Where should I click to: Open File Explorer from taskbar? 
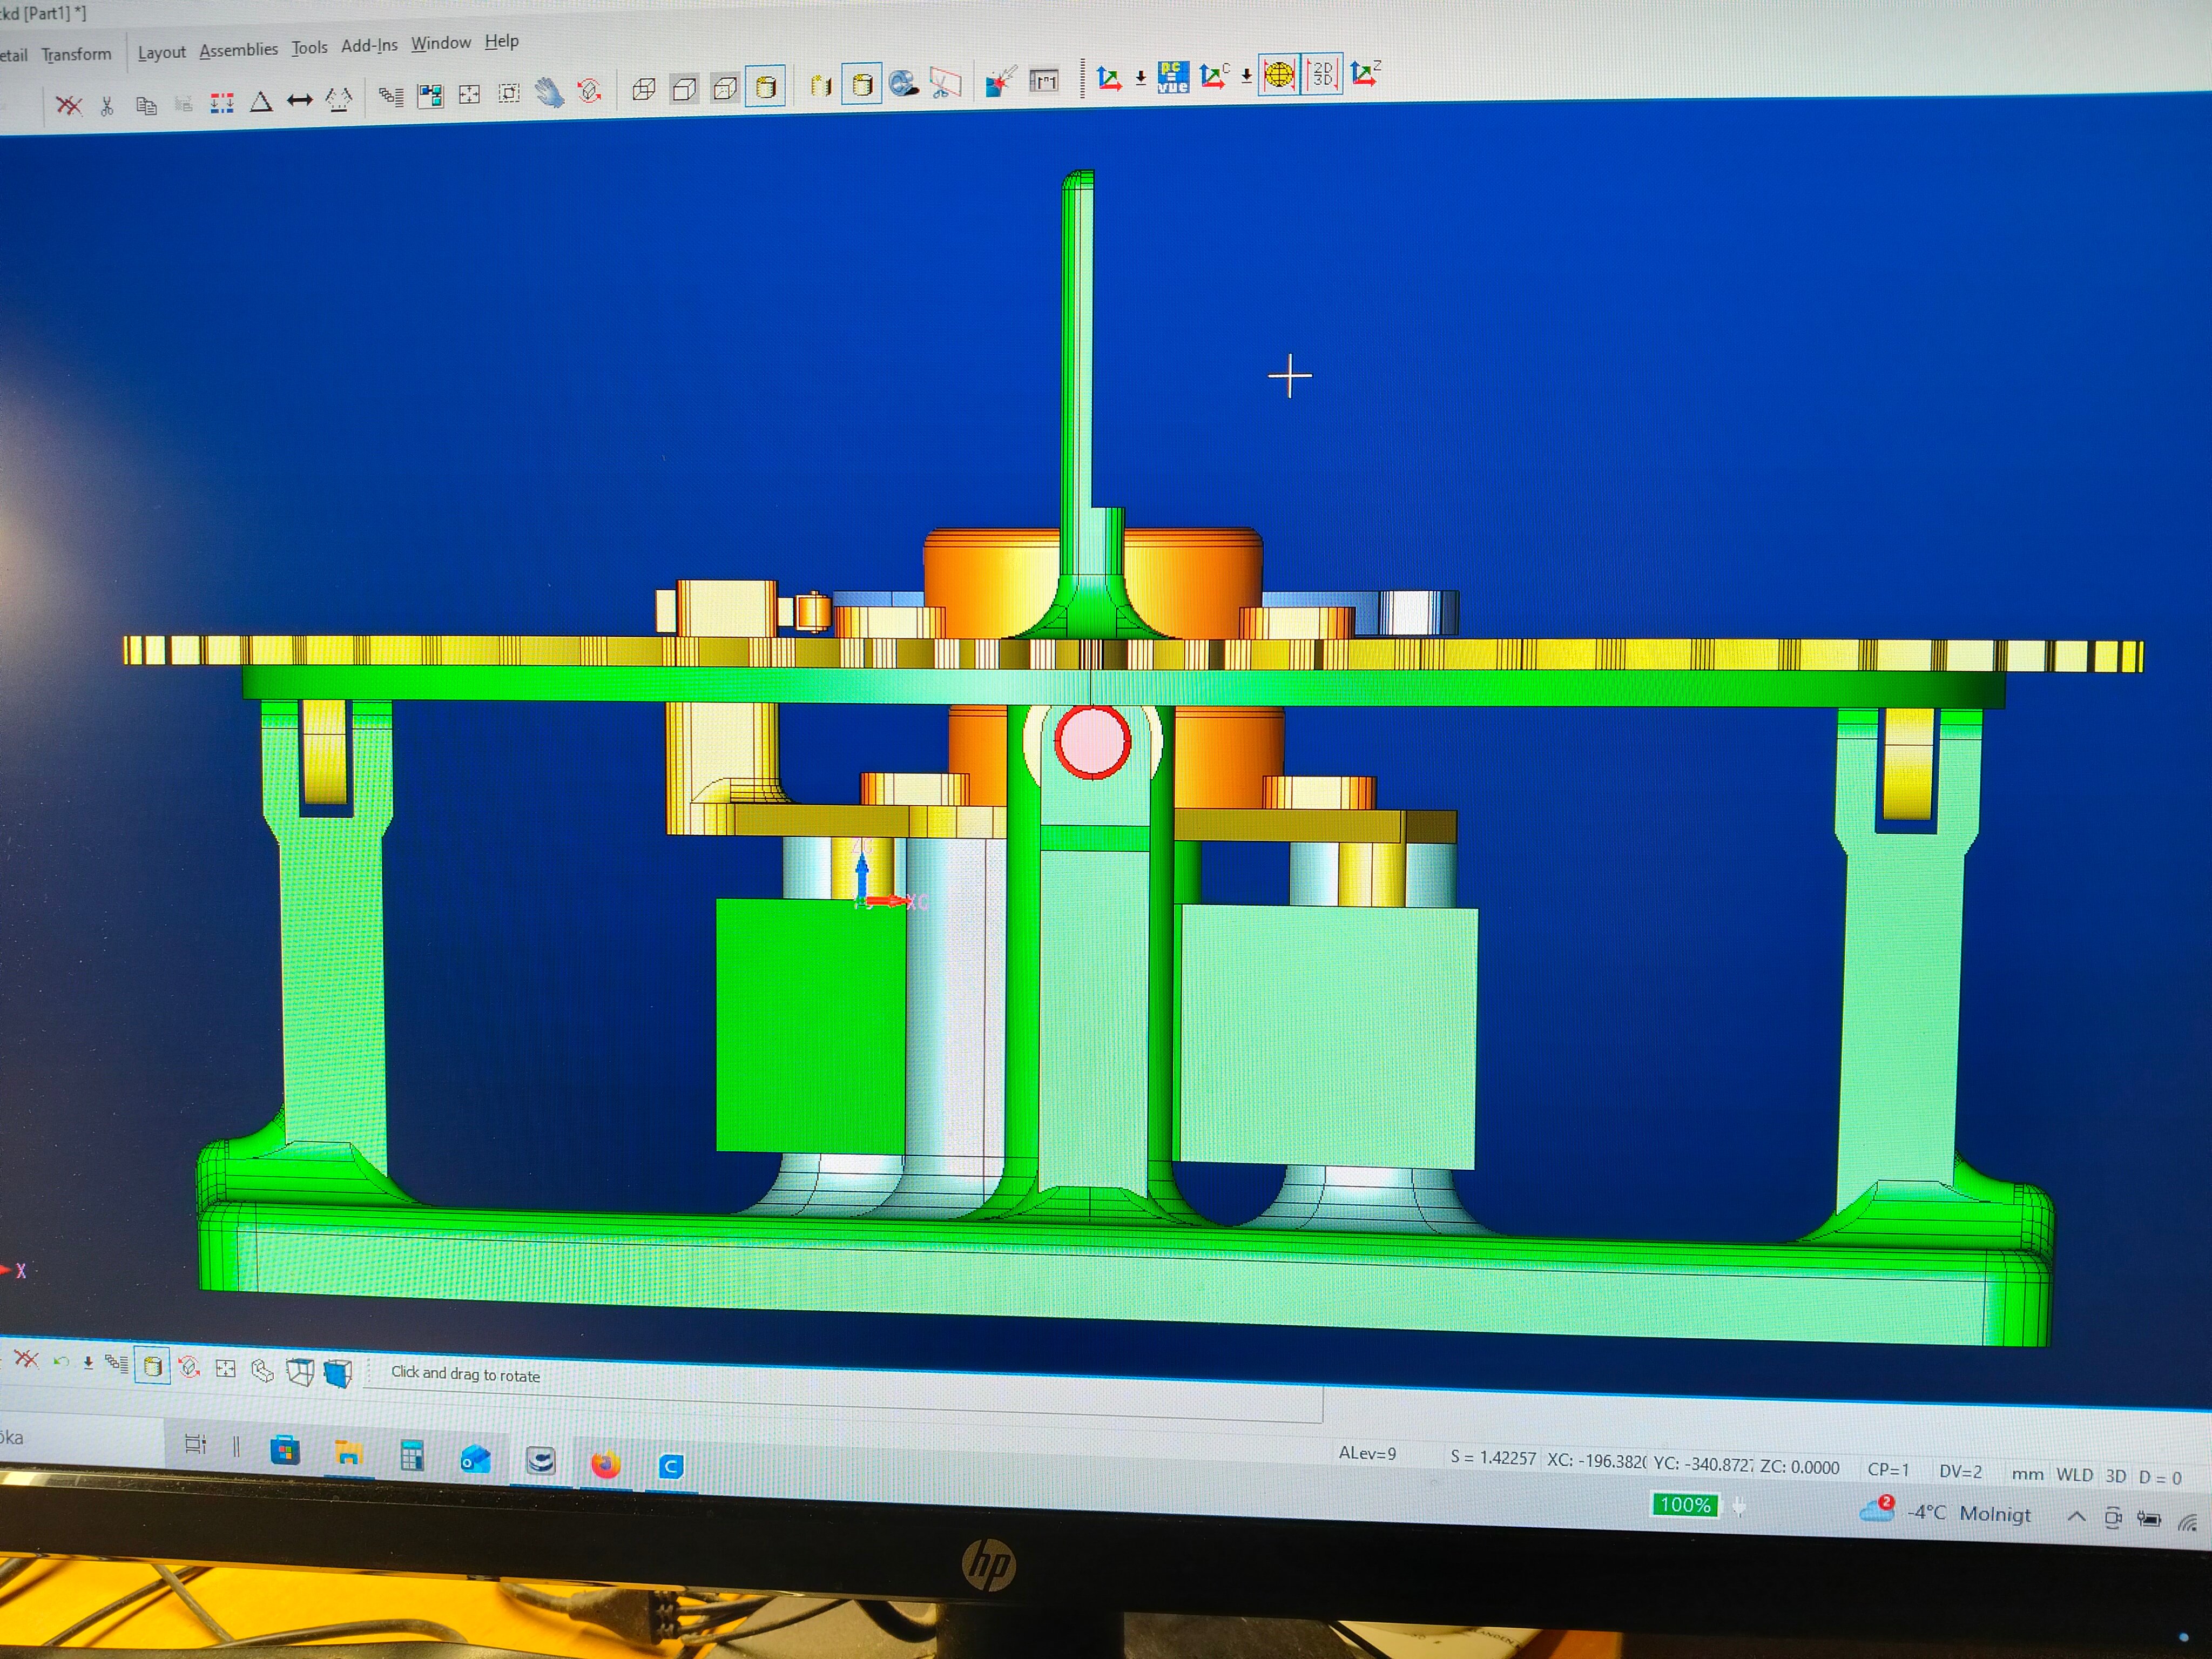point(348,1453)
